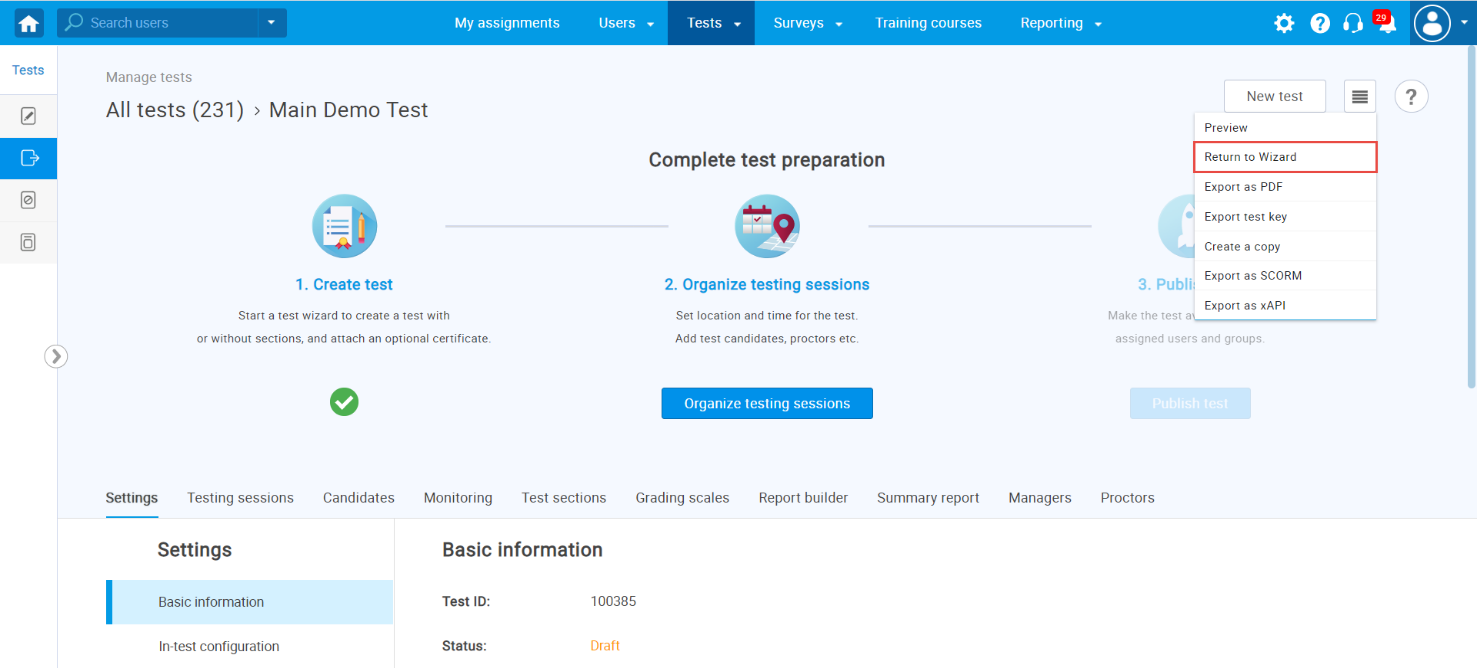Viewport: 1477px width, 668px height.
Task: Open the settings gear icon
Action: [1284, 23]
